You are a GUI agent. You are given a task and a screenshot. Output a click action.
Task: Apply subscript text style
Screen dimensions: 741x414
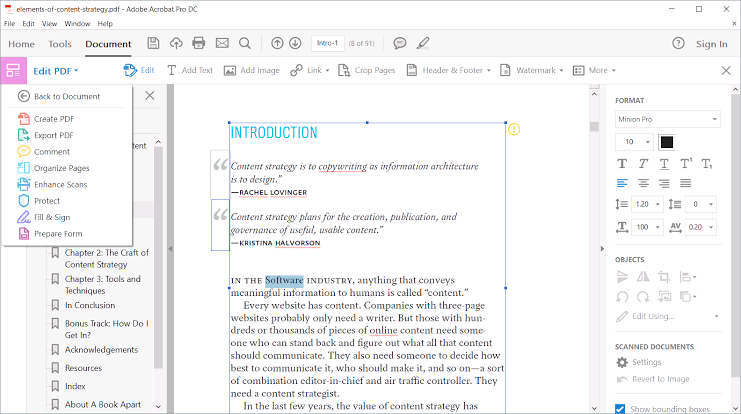coord(707,164)
